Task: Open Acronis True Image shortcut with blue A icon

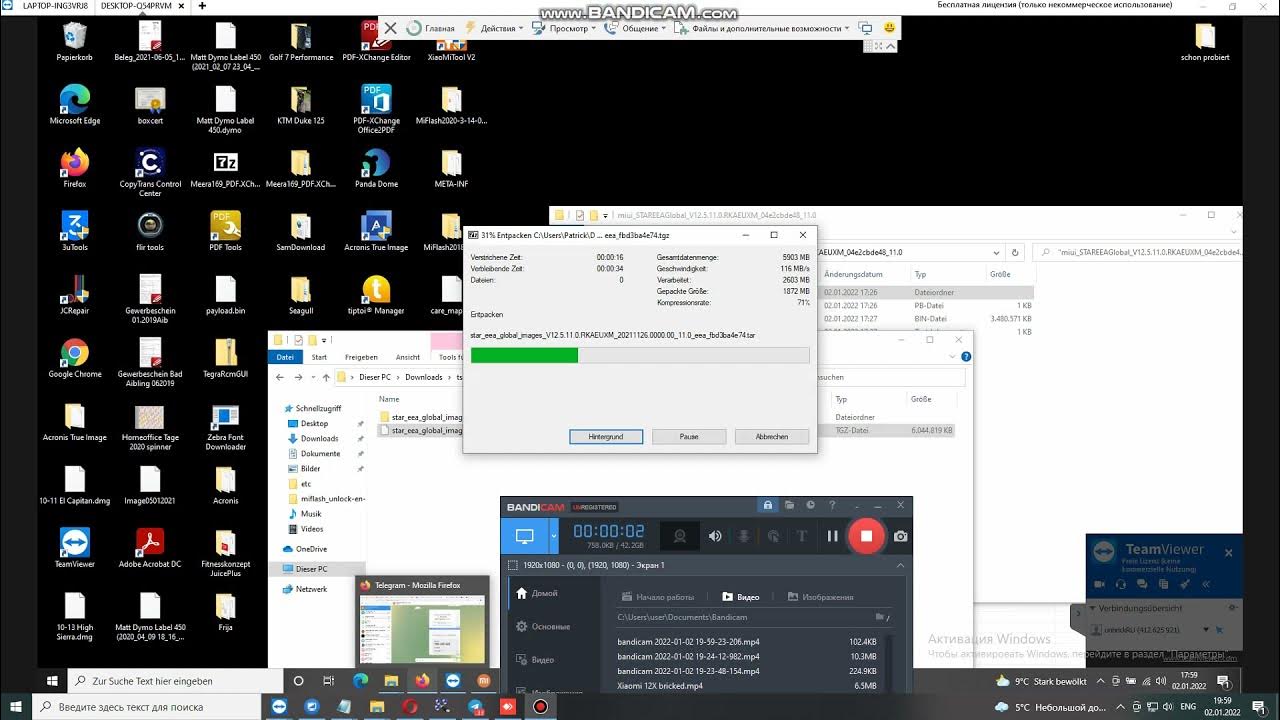Action: (376, 231)
